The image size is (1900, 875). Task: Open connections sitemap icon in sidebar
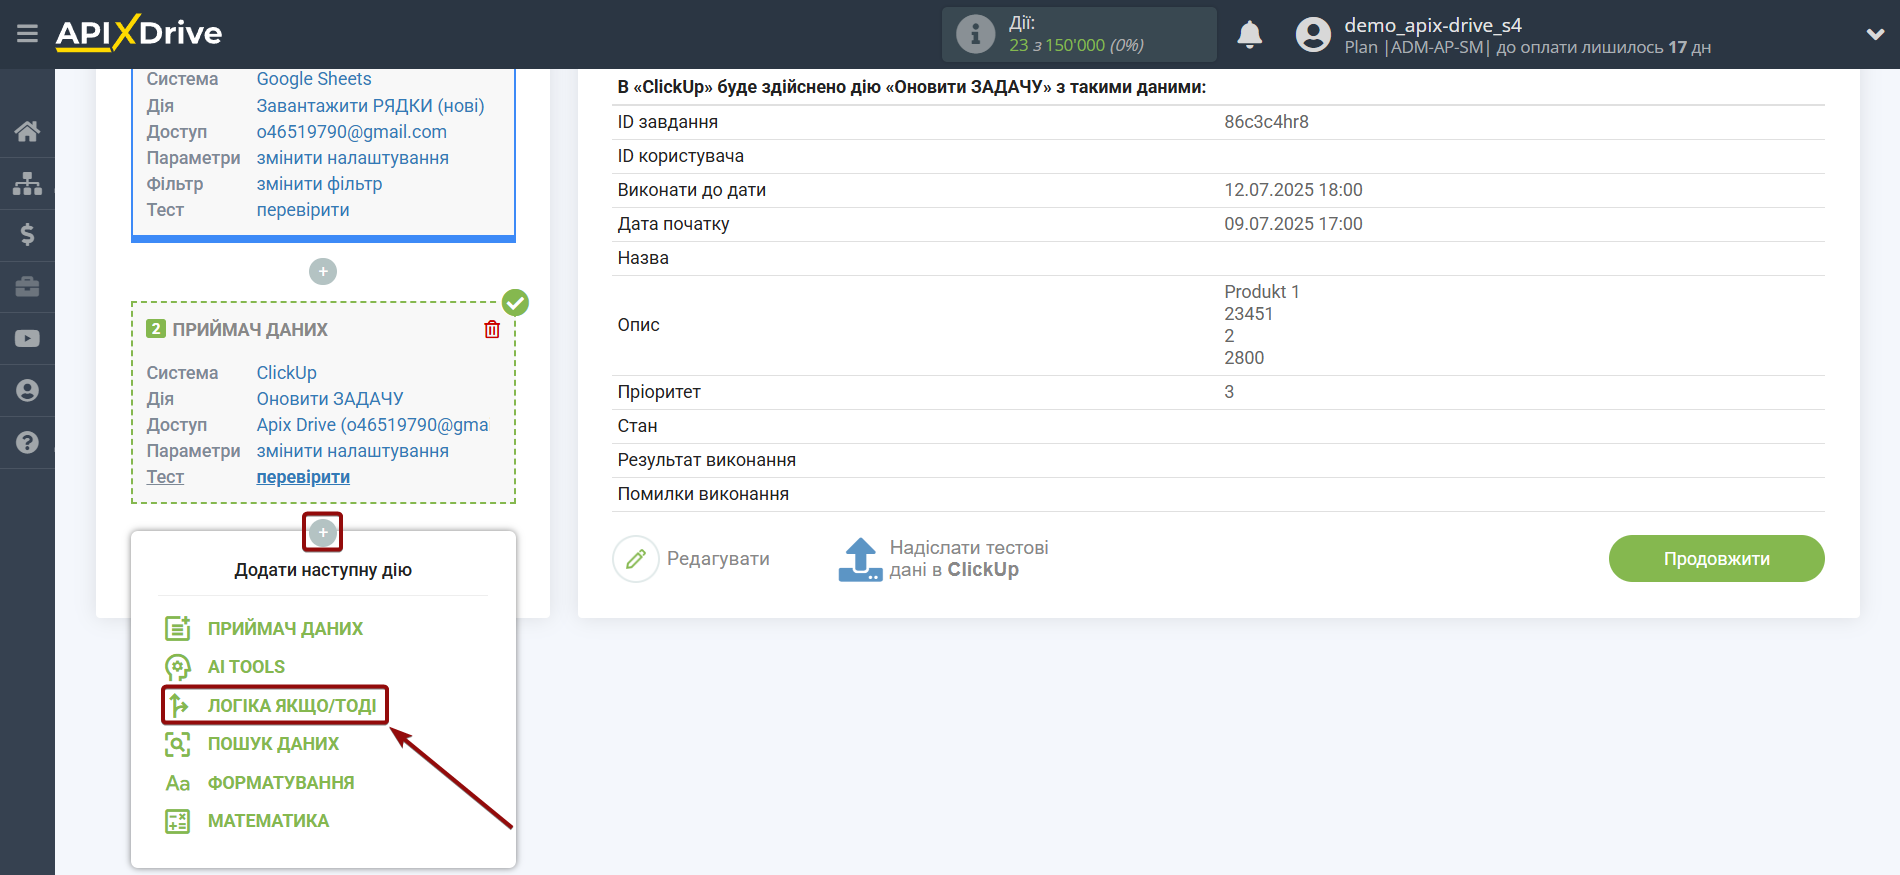click(x=27, y=183)
